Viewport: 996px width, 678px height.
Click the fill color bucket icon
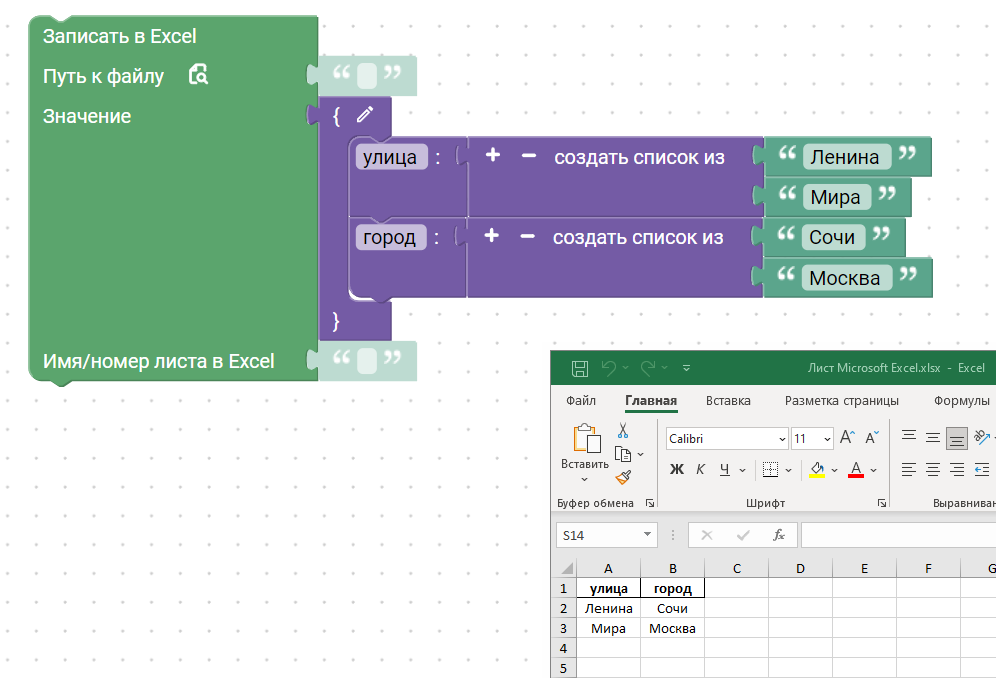click(x=817, y=470)
